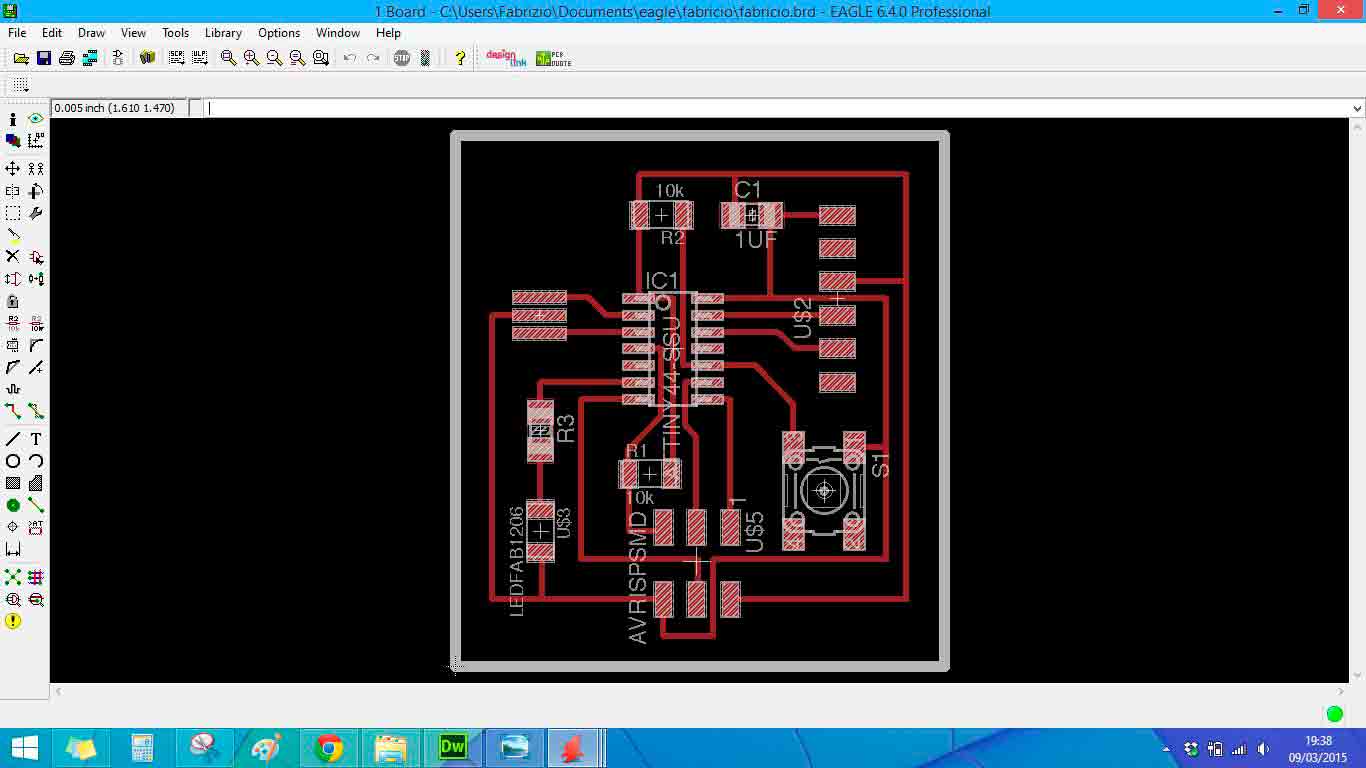Viewport: 1366px width, 768px height.
Task: Click the Stop command icon
Action: tap(402, 58)
